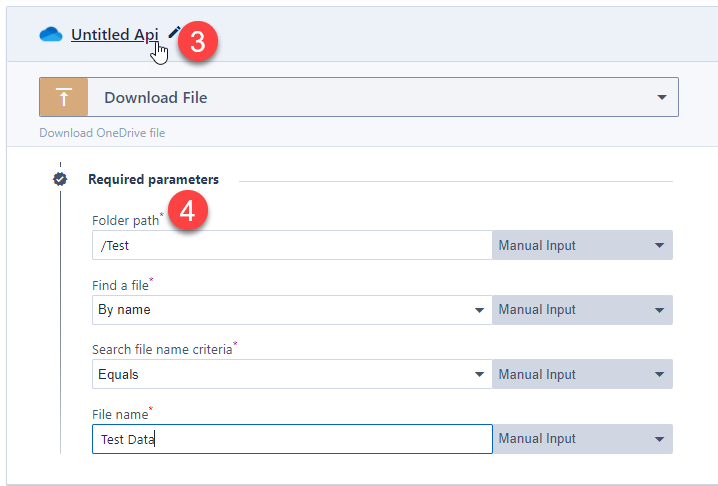The image size is (718, 486).
Task: Click the Find a file label
Action: (x=120, y=285)
